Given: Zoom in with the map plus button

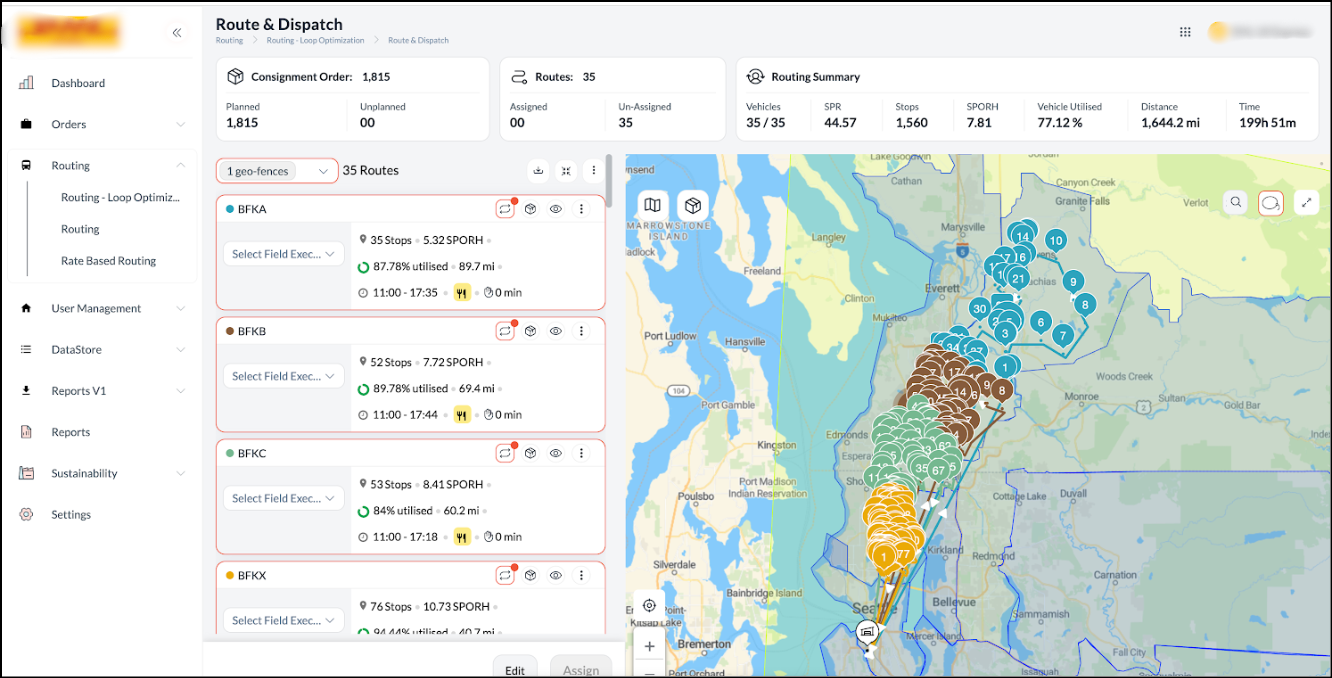Looking at the screenshot, I should click(650, 646).
